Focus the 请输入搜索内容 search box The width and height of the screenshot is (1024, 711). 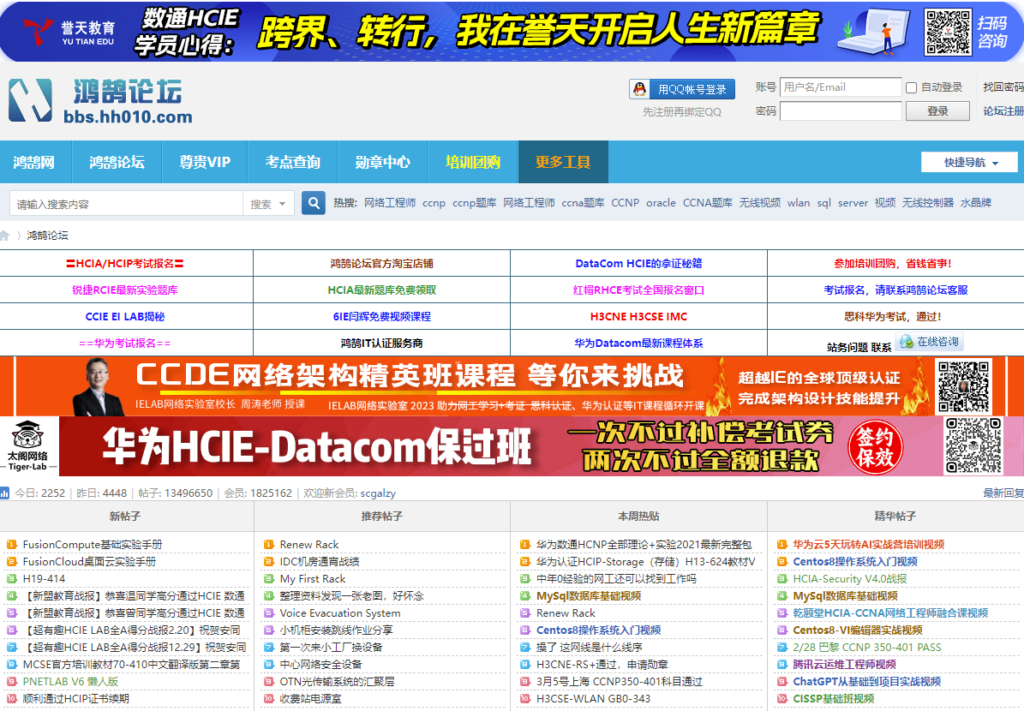(126, 204)
